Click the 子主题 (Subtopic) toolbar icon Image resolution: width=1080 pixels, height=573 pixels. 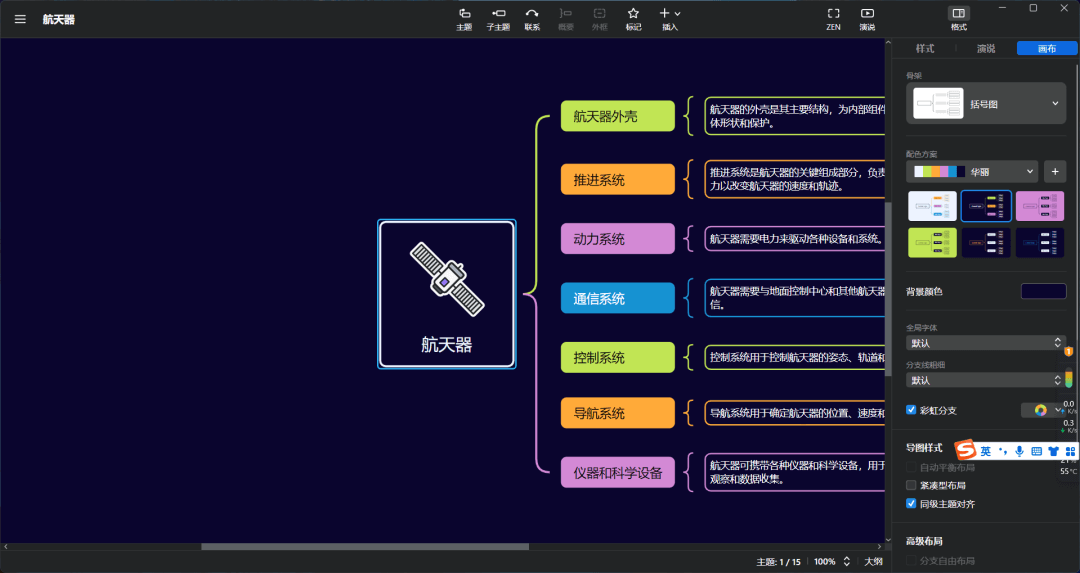click(497, 18)
